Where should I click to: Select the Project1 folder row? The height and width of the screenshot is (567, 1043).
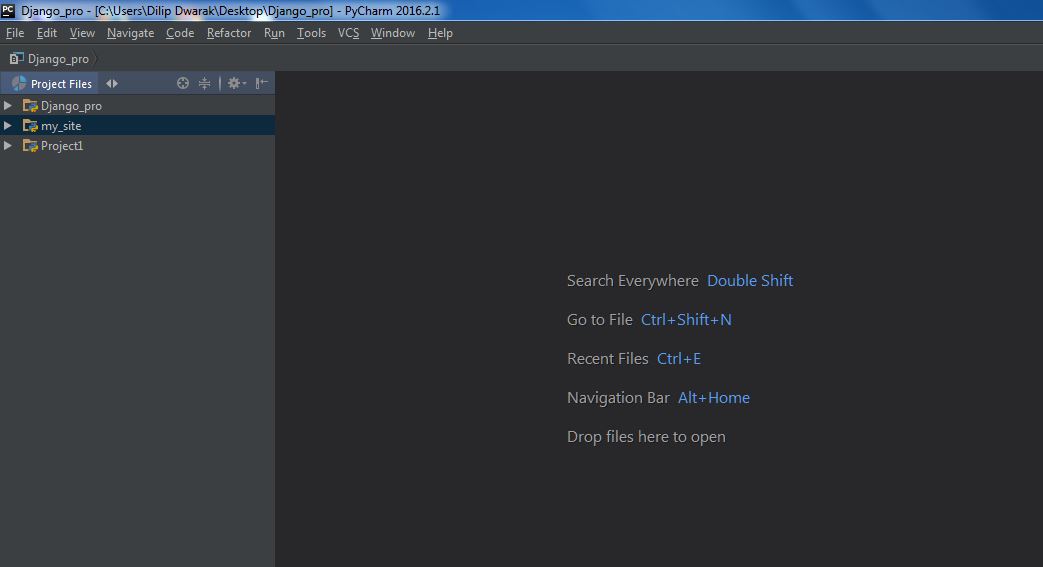click(x=137, y=145)
